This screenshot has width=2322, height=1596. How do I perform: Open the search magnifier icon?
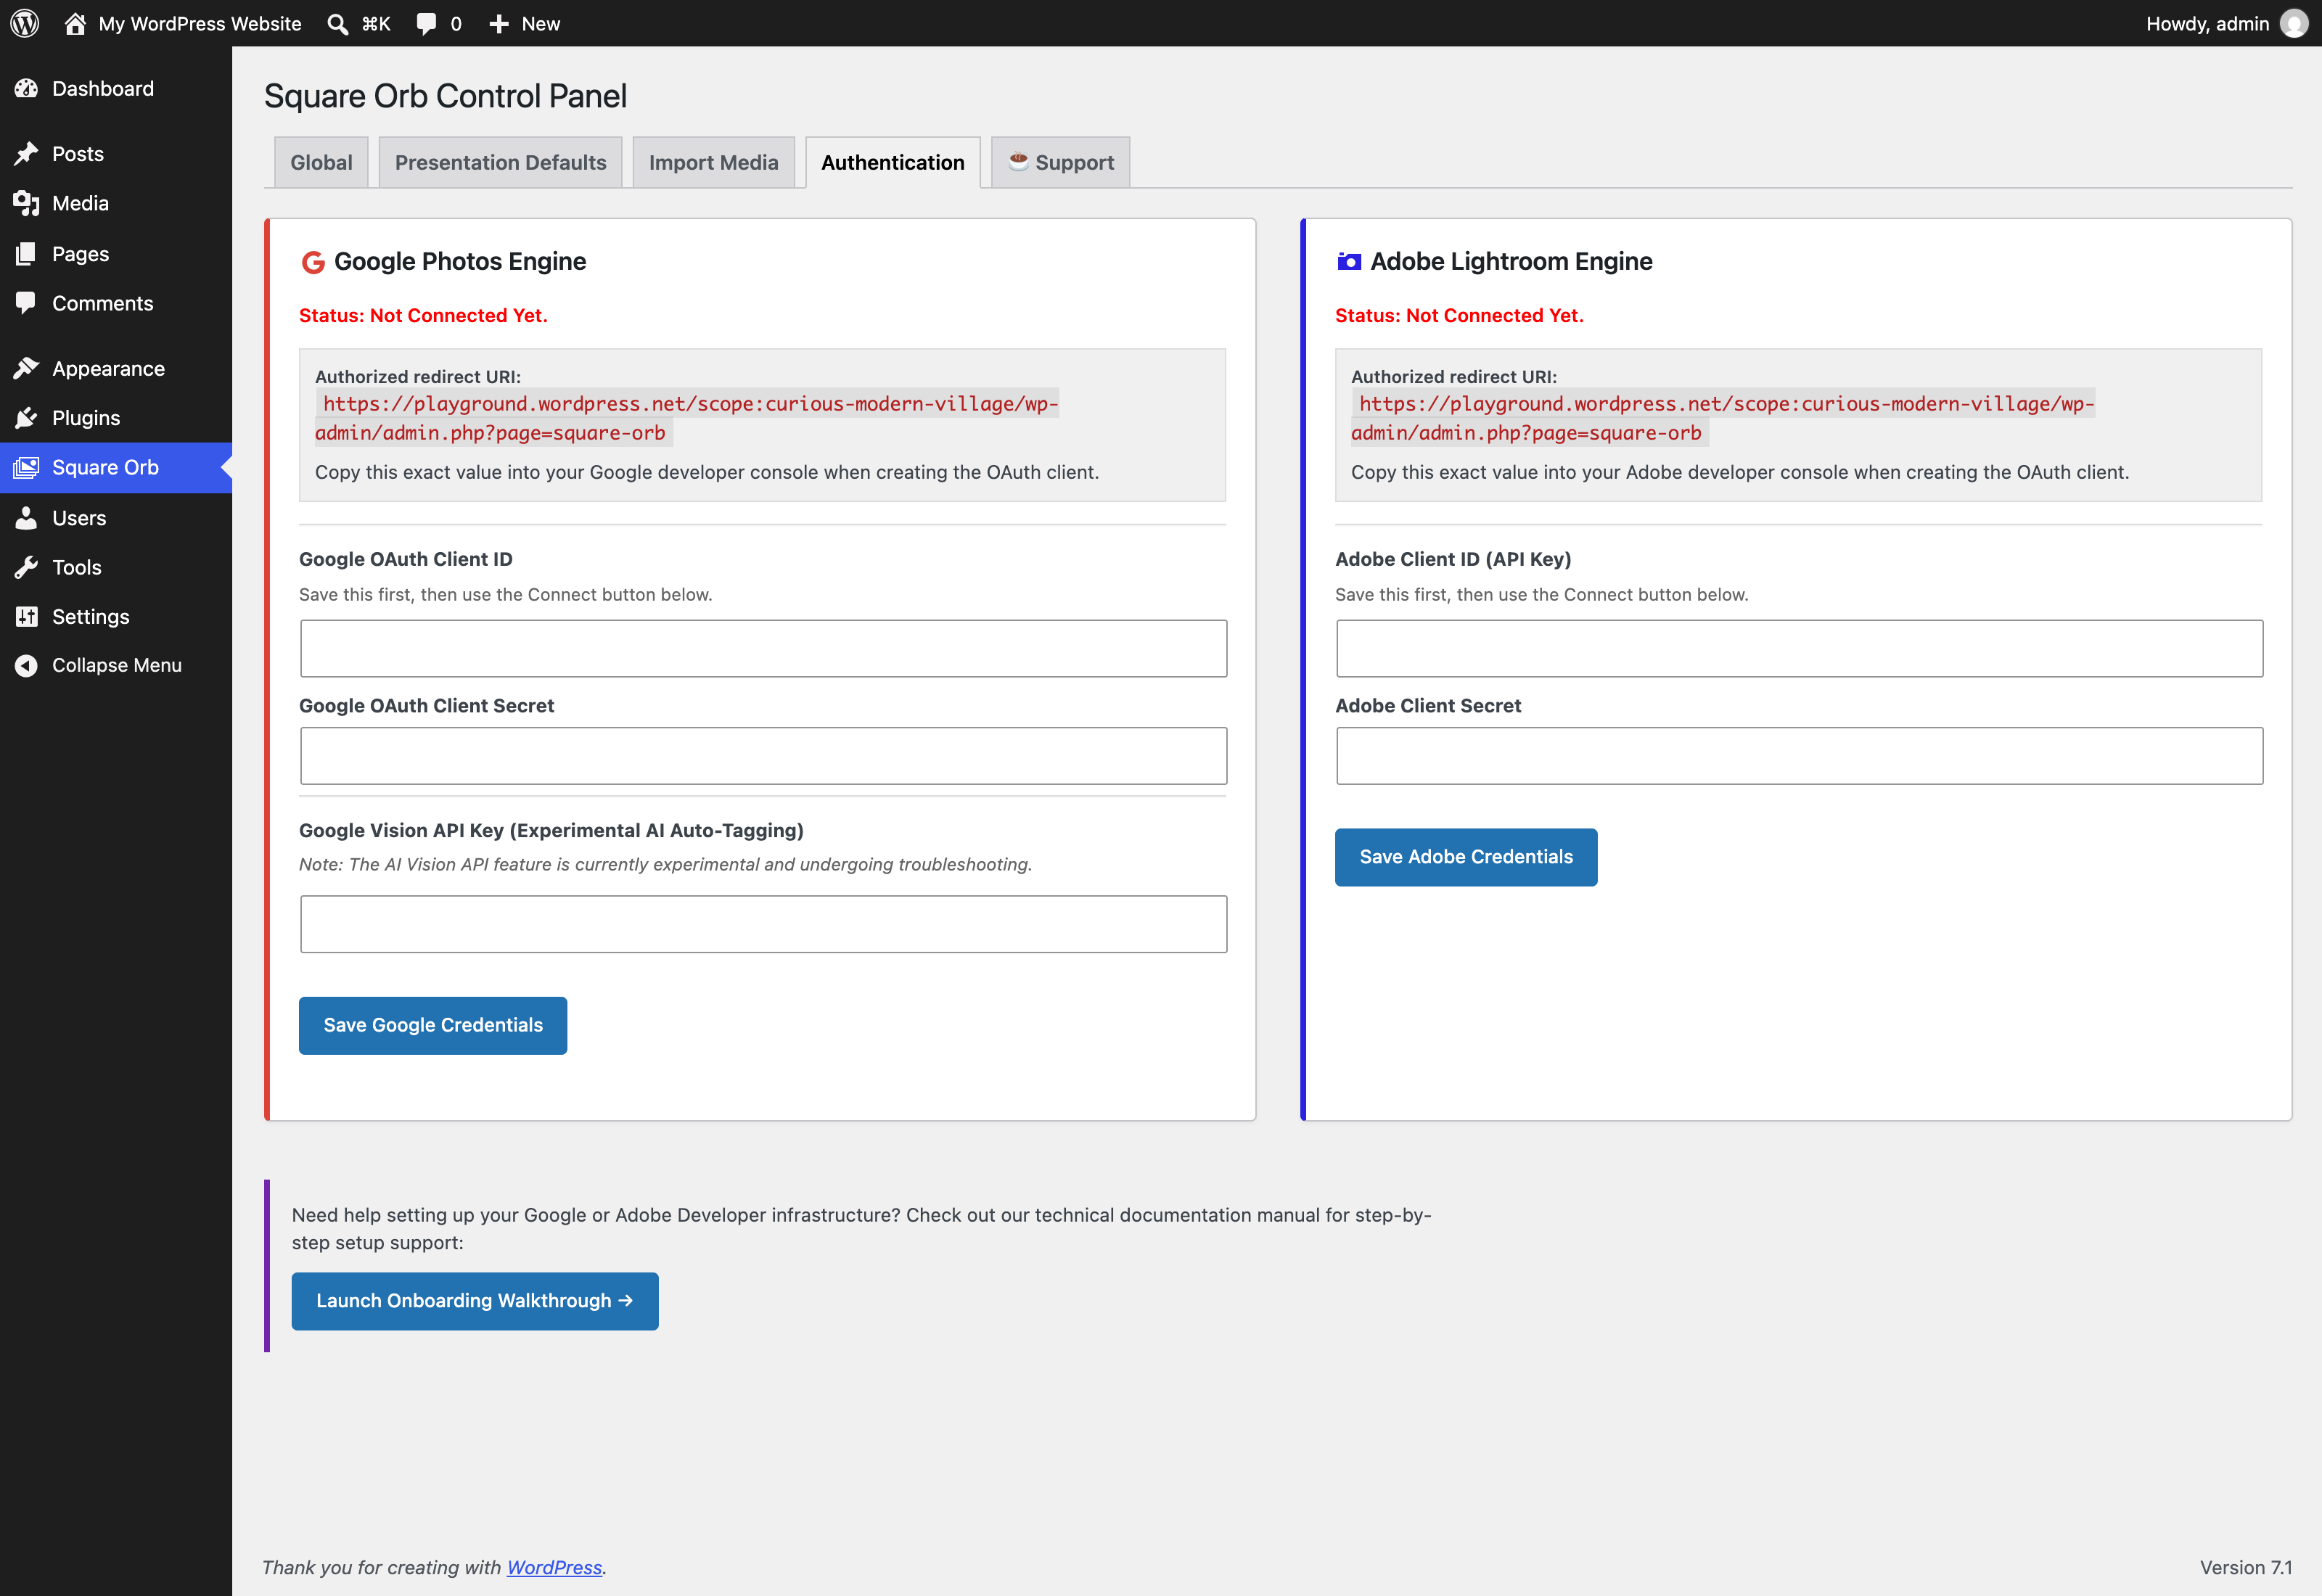[338, 24]
